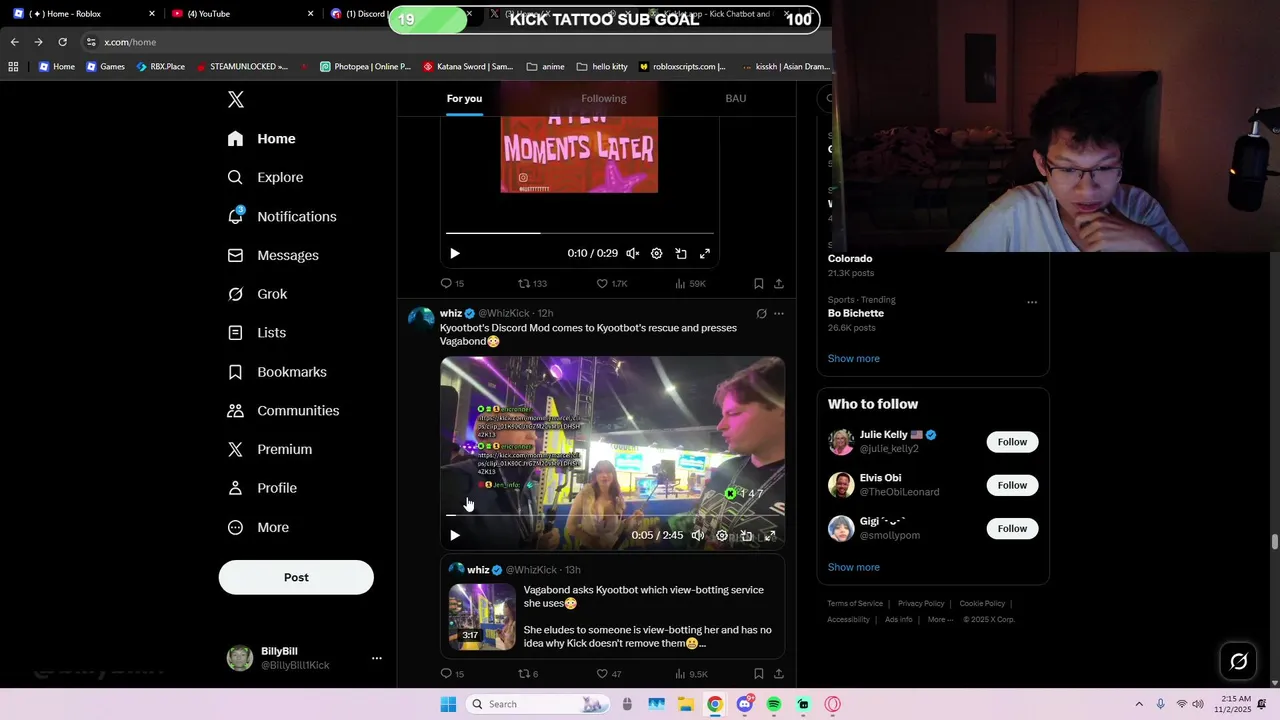The image size is (1280, 720).
Task: Reload the browser page
Action: pyautogui.click(x=62, y=42)
